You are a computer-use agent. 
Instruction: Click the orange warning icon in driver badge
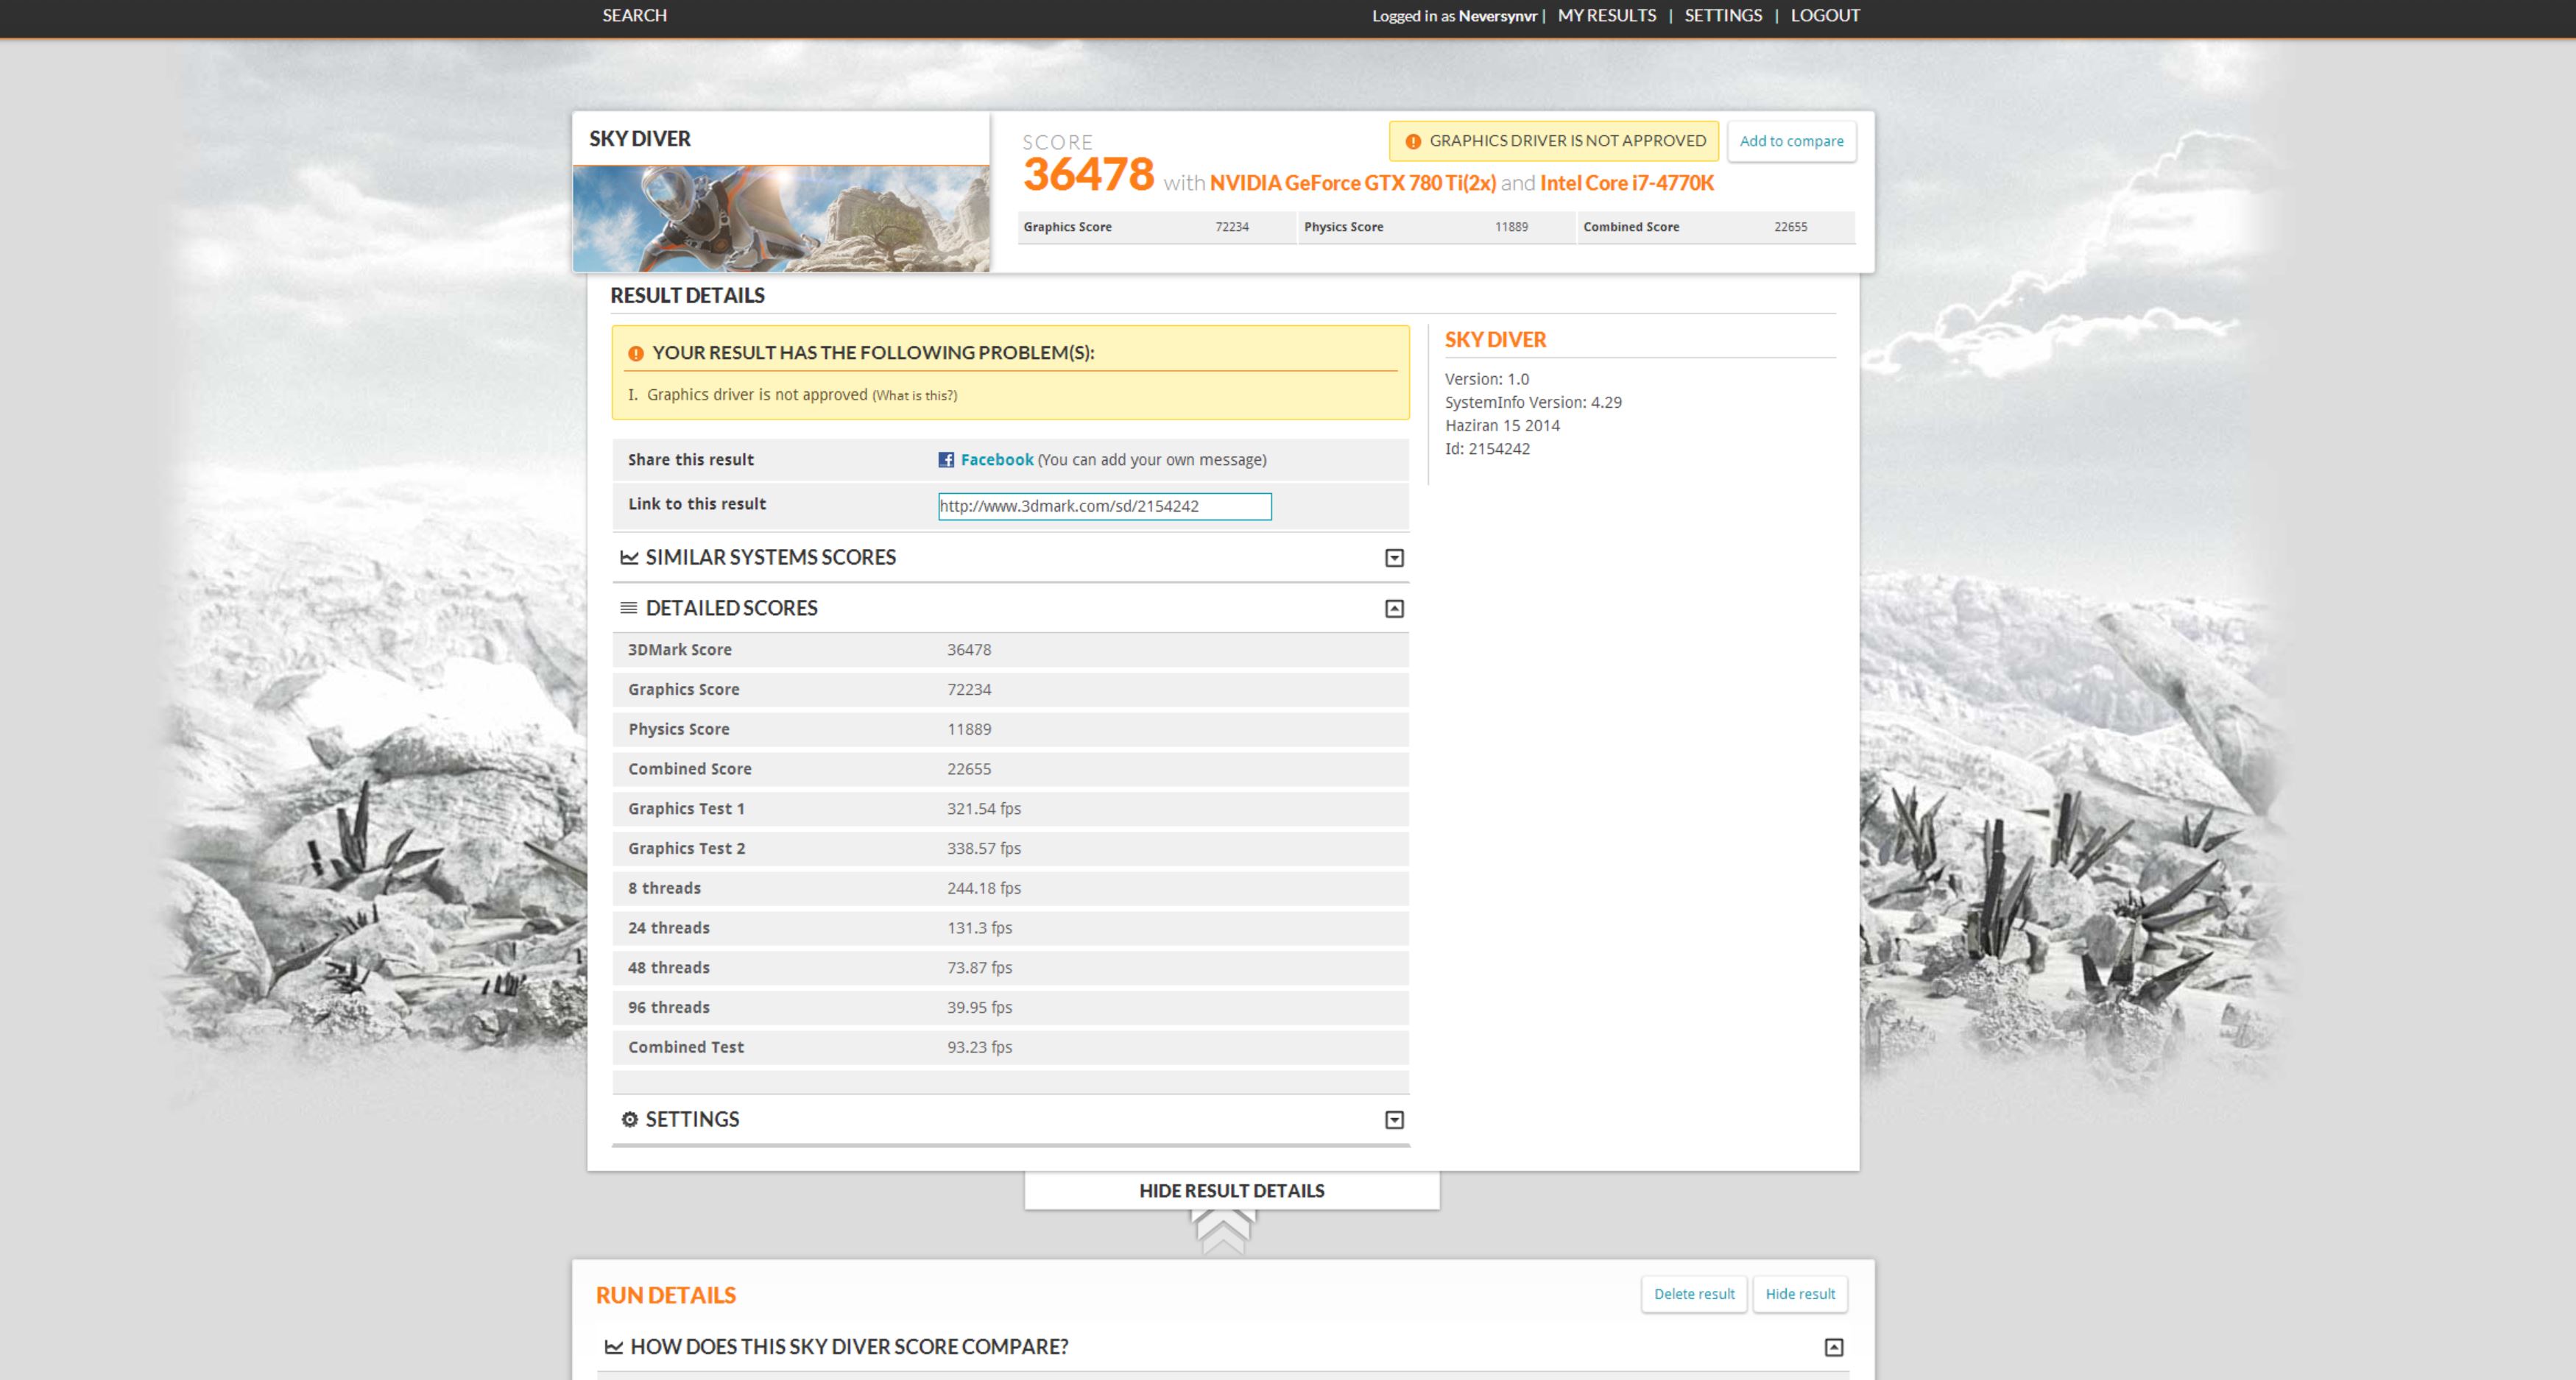point(1412,142)
